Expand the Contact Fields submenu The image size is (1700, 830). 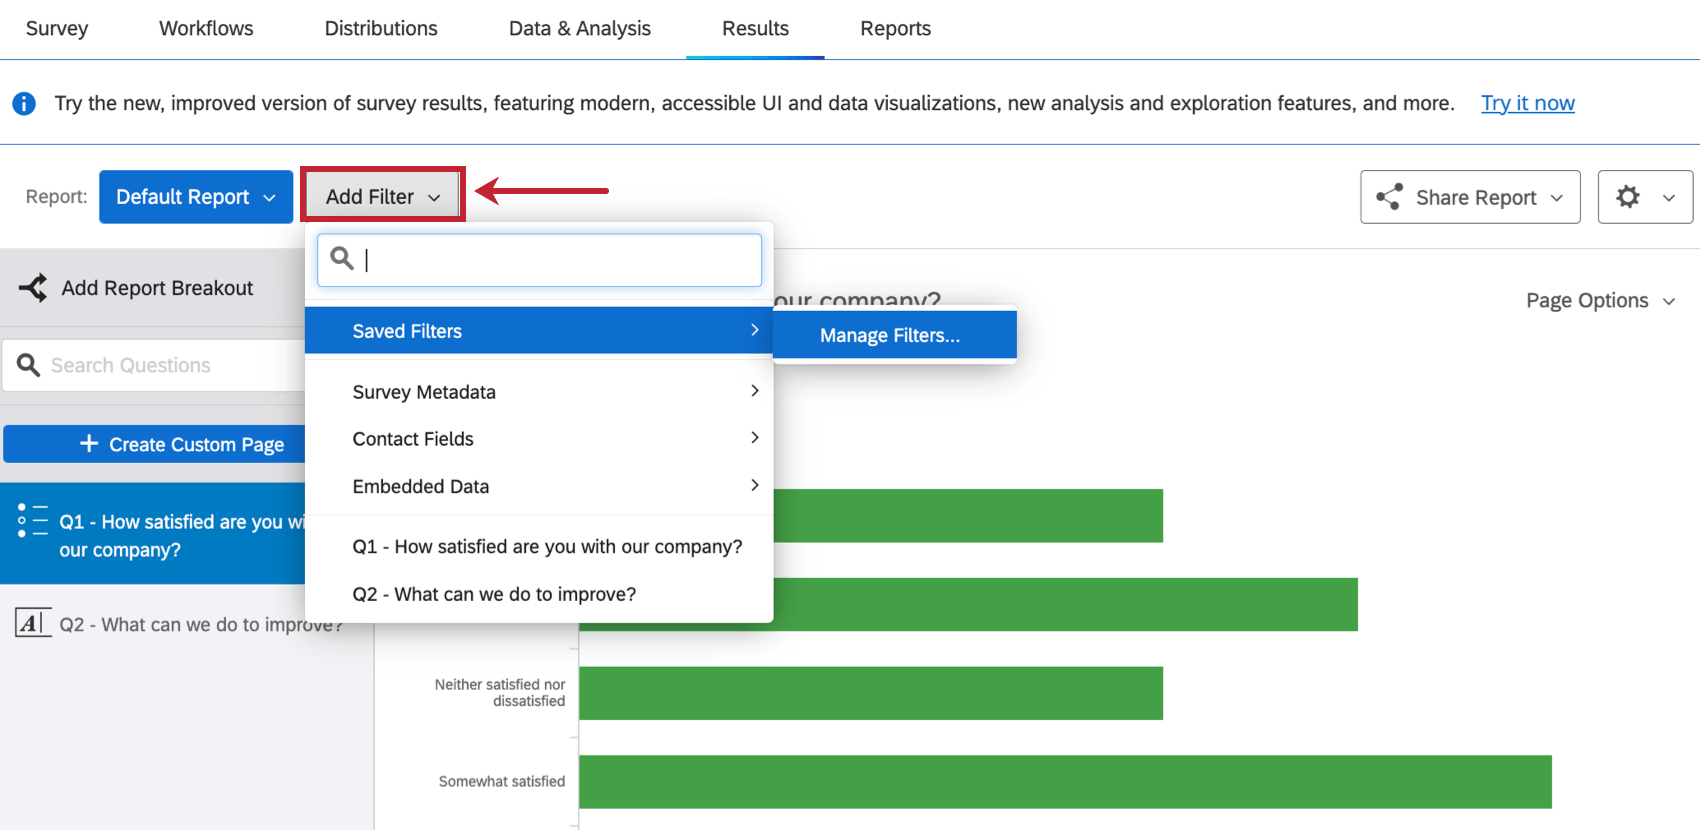(x=539, y=439)
